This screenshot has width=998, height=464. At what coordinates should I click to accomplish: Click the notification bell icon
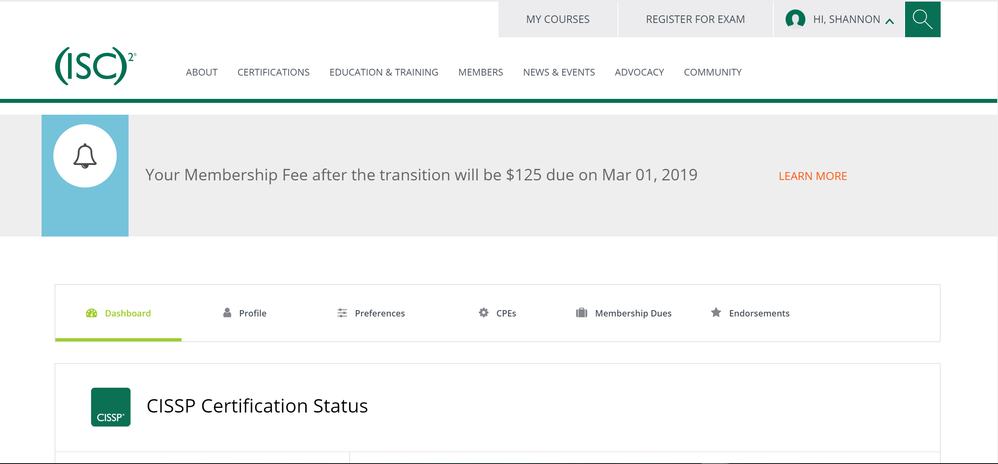(x=85, y=156)
